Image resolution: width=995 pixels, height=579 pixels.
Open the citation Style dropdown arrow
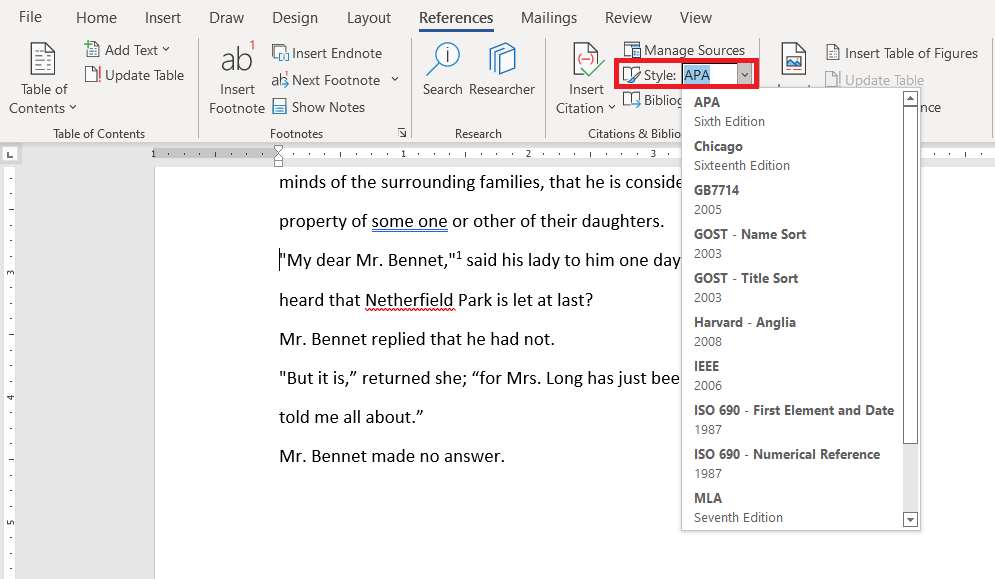pyautogui.click(x=745, y=75)
